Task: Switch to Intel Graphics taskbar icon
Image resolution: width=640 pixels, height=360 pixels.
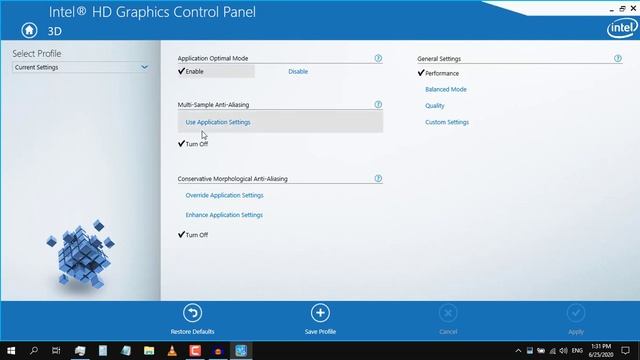Action: [241, 351]
